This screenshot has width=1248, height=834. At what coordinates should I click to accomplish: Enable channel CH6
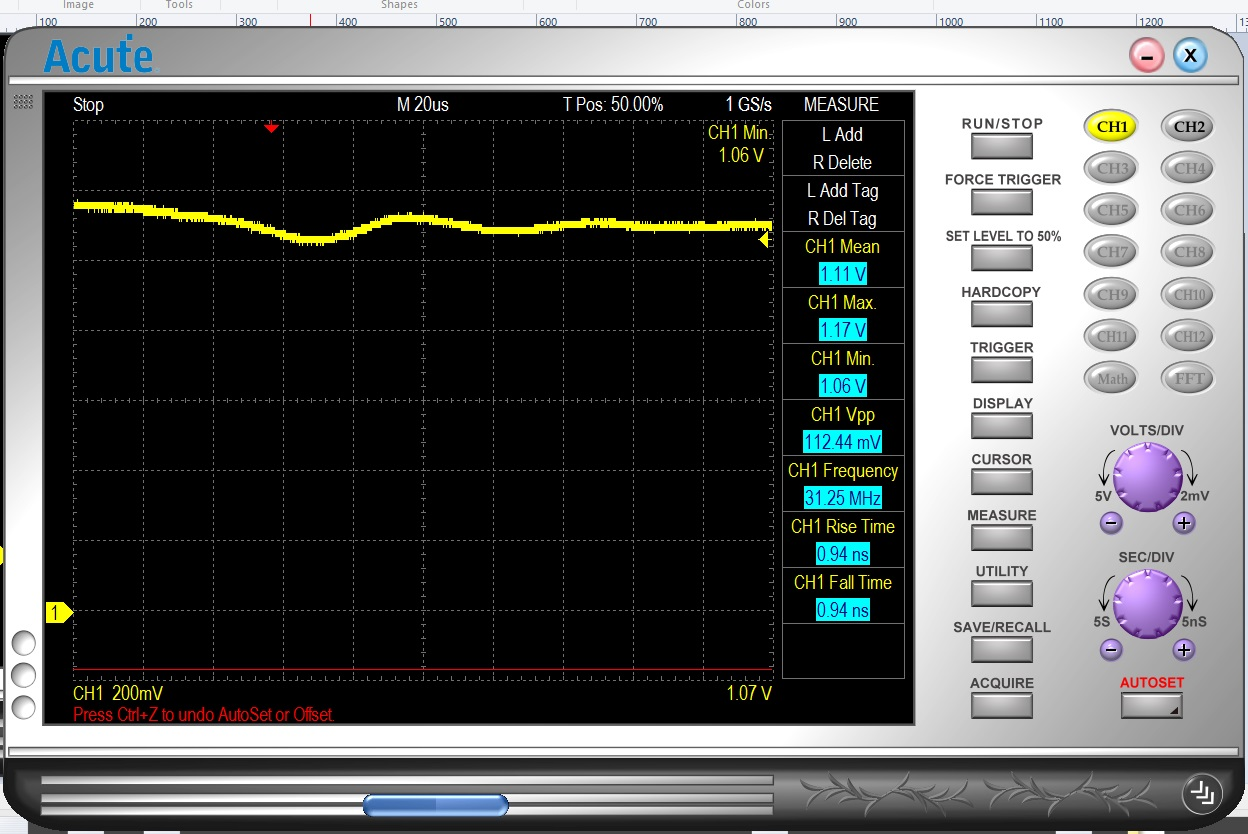coord(1189,211)
